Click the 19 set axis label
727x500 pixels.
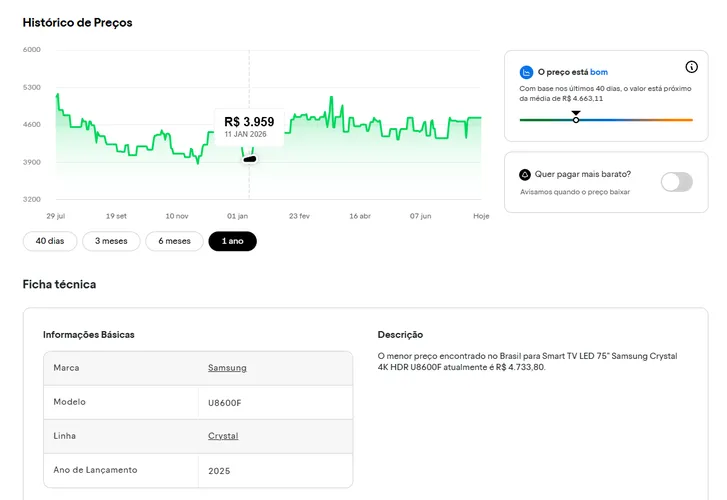click(x=116, y=216)
